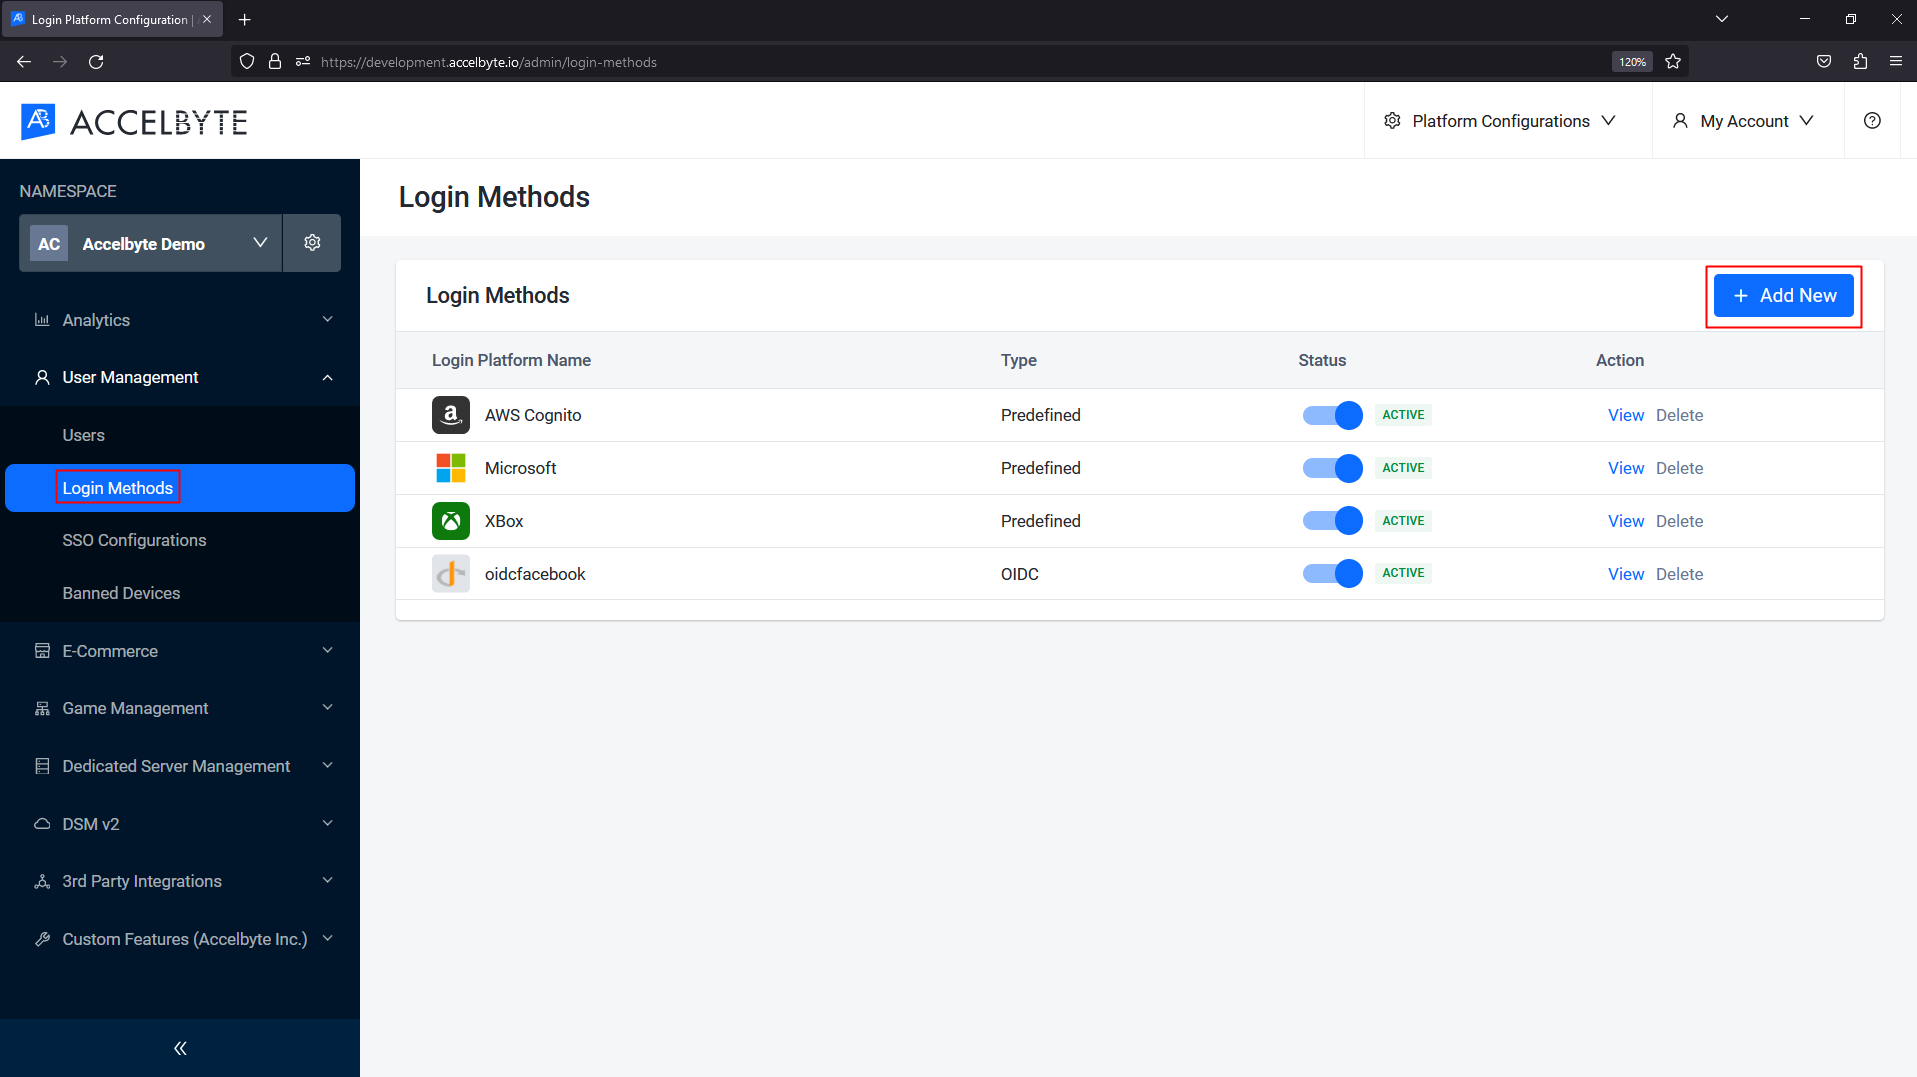Click the browser URL address field
Screen dimensions: 1917x1077
960,62
